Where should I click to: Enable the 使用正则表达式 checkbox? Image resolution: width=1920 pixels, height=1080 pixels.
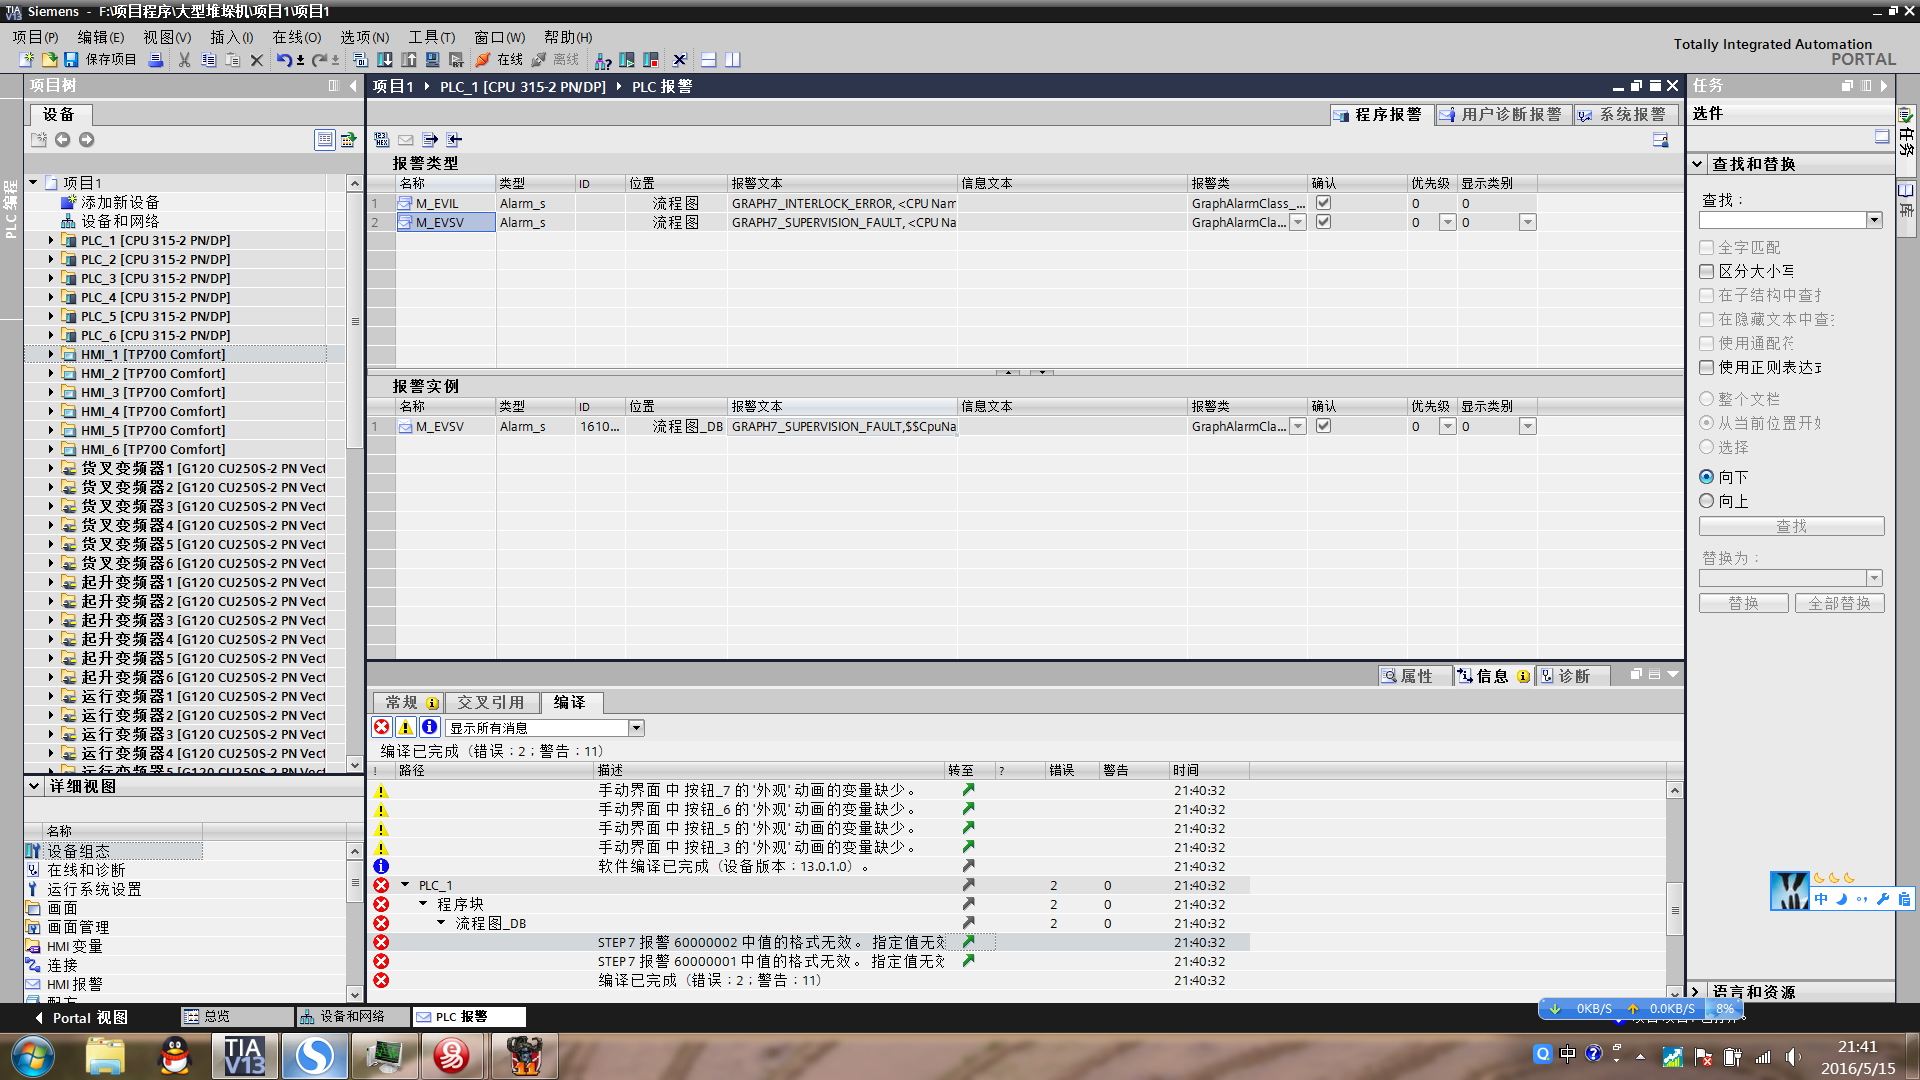1707,367
